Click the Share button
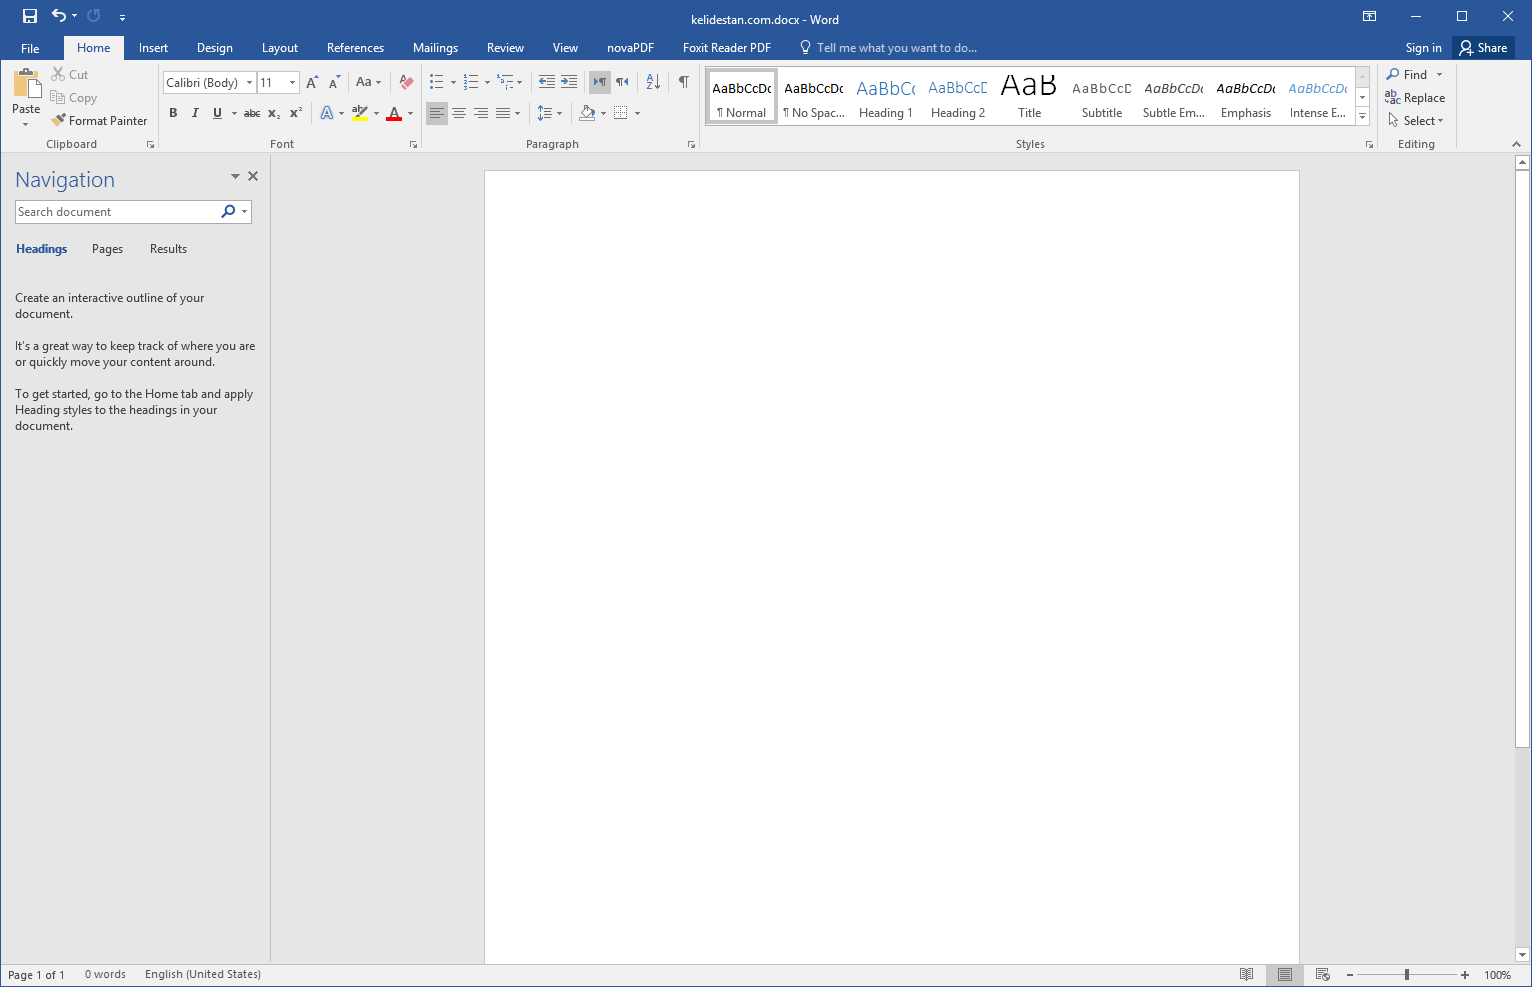 pos(1483,48)
